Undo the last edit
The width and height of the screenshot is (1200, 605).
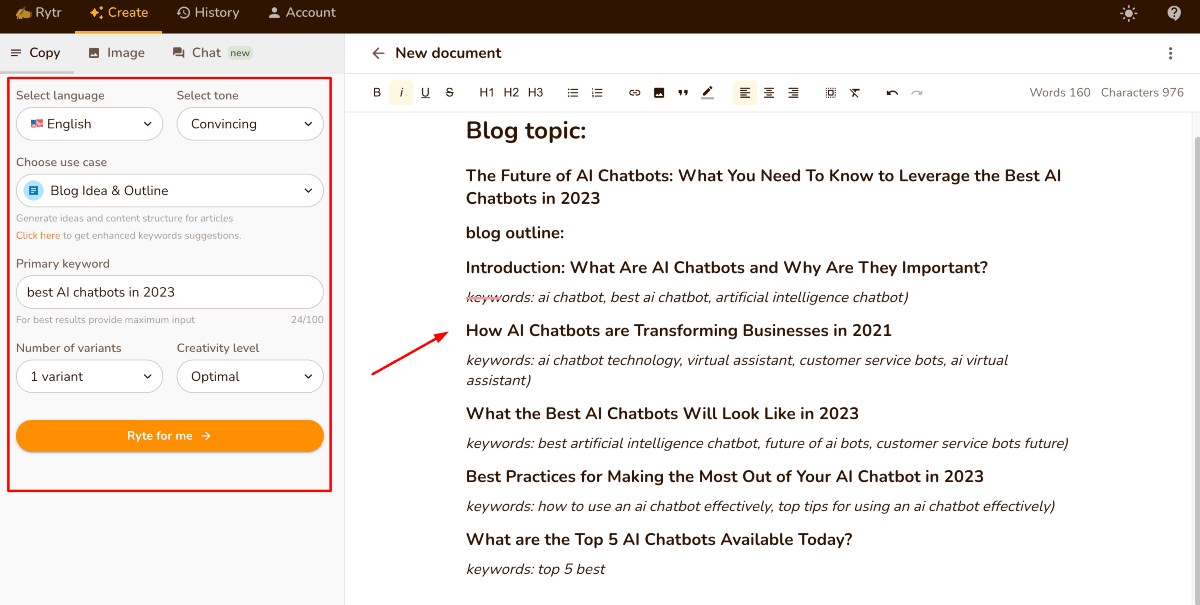[892, 93]
